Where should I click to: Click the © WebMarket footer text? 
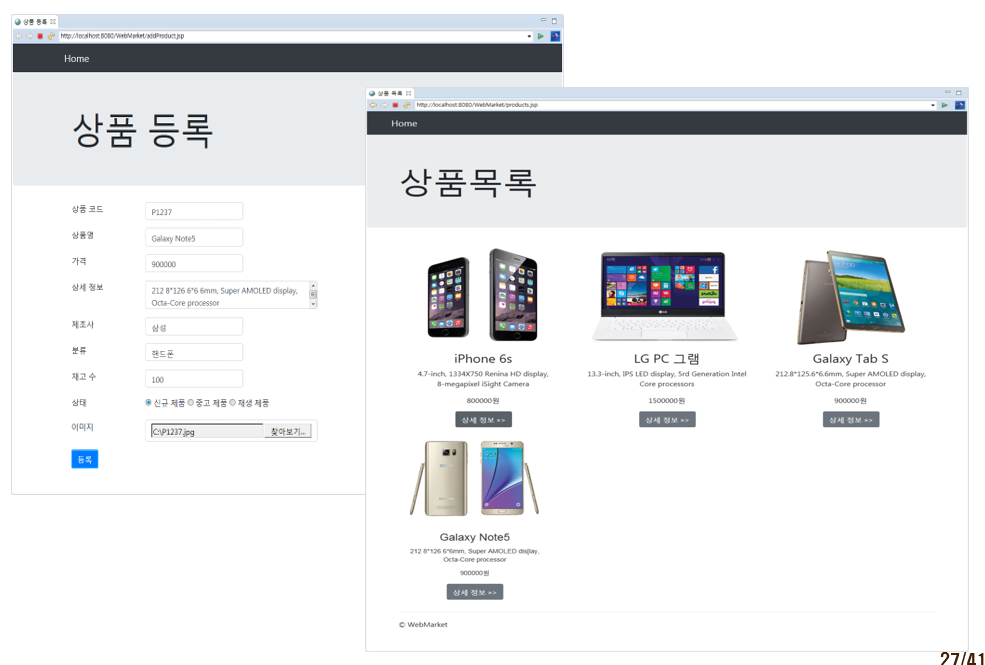(x=423, y=625)
